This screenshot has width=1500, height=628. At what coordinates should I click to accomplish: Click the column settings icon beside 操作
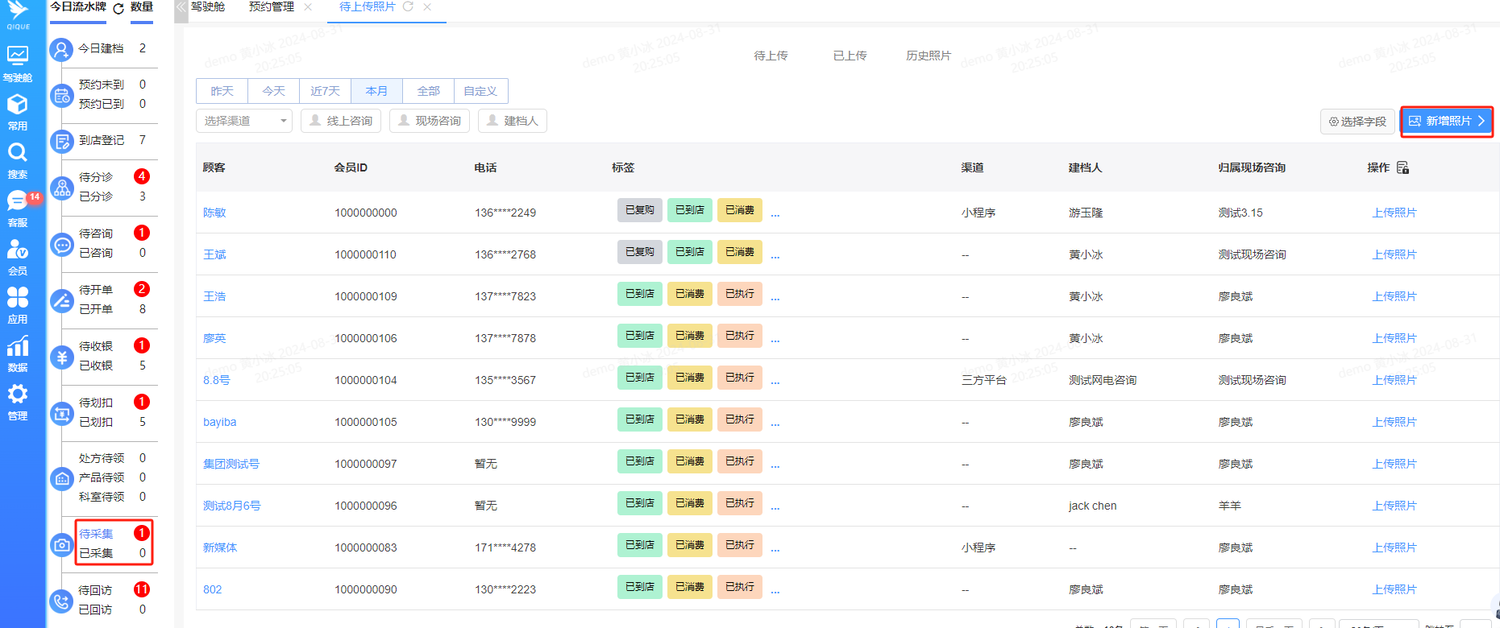(x=1403, y=167)
